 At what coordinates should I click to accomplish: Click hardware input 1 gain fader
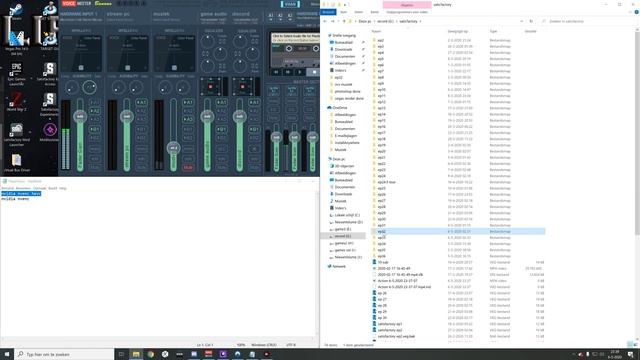80,116
